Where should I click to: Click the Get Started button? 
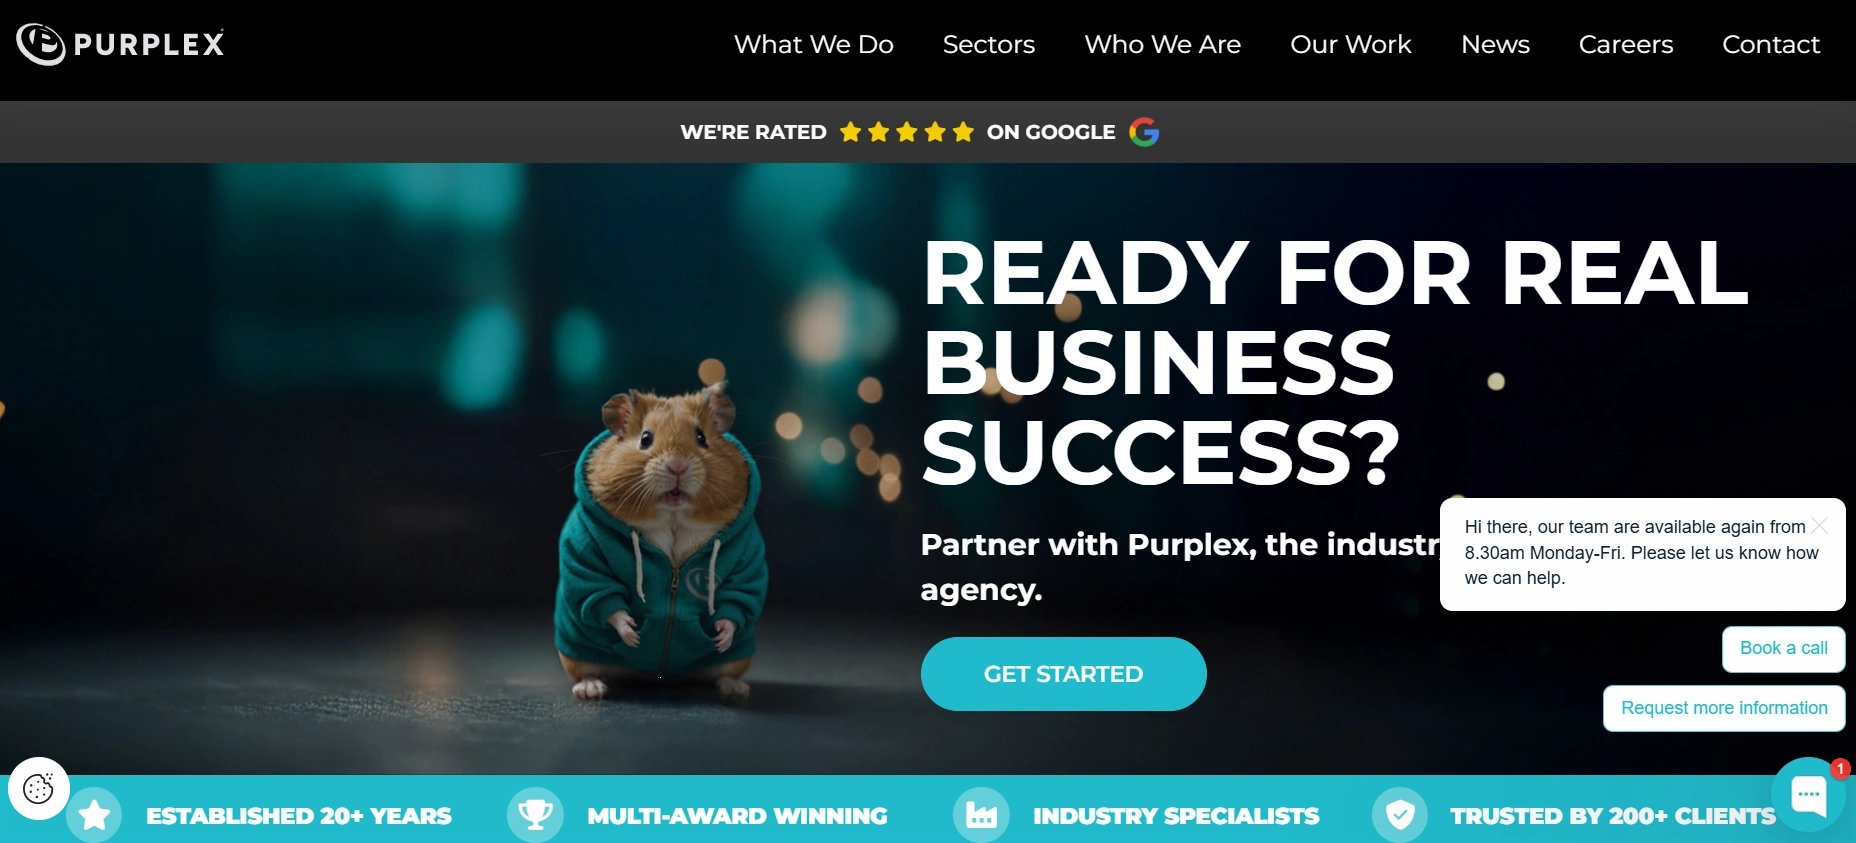[1064, 674]
